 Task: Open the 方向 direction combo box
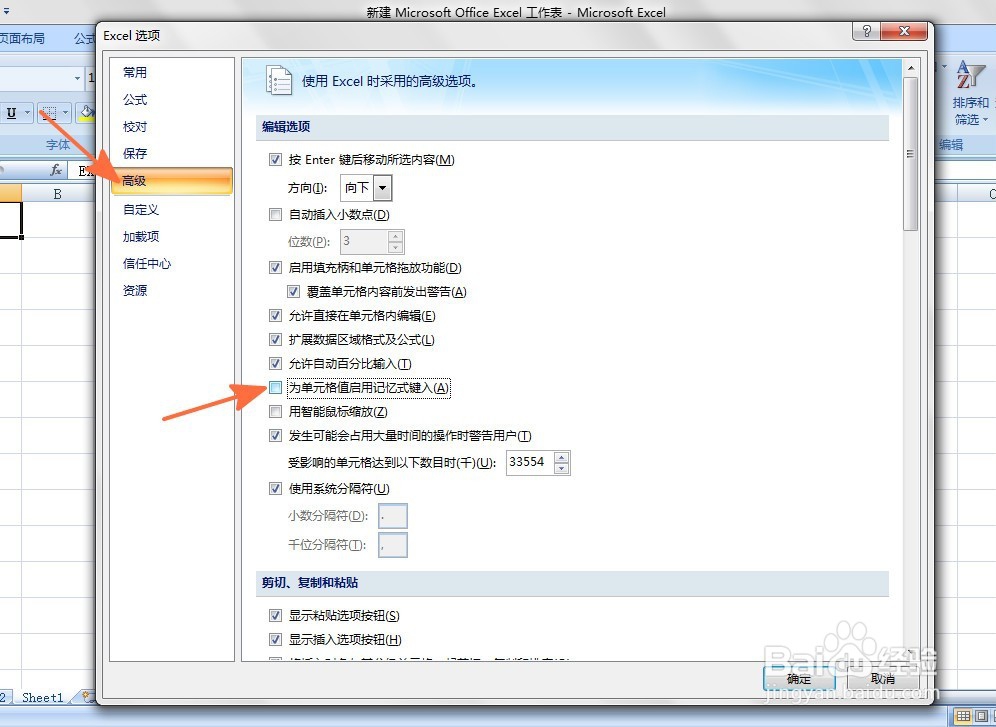pos(366,188)
